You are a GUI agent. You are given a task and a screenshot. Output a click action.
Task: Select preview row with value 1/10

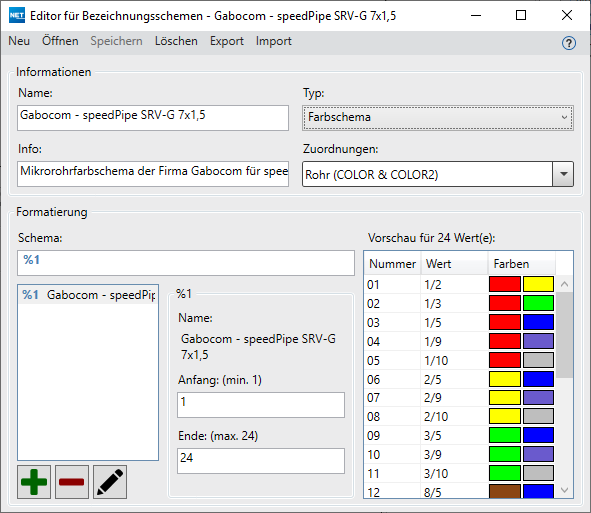(460, 360)
